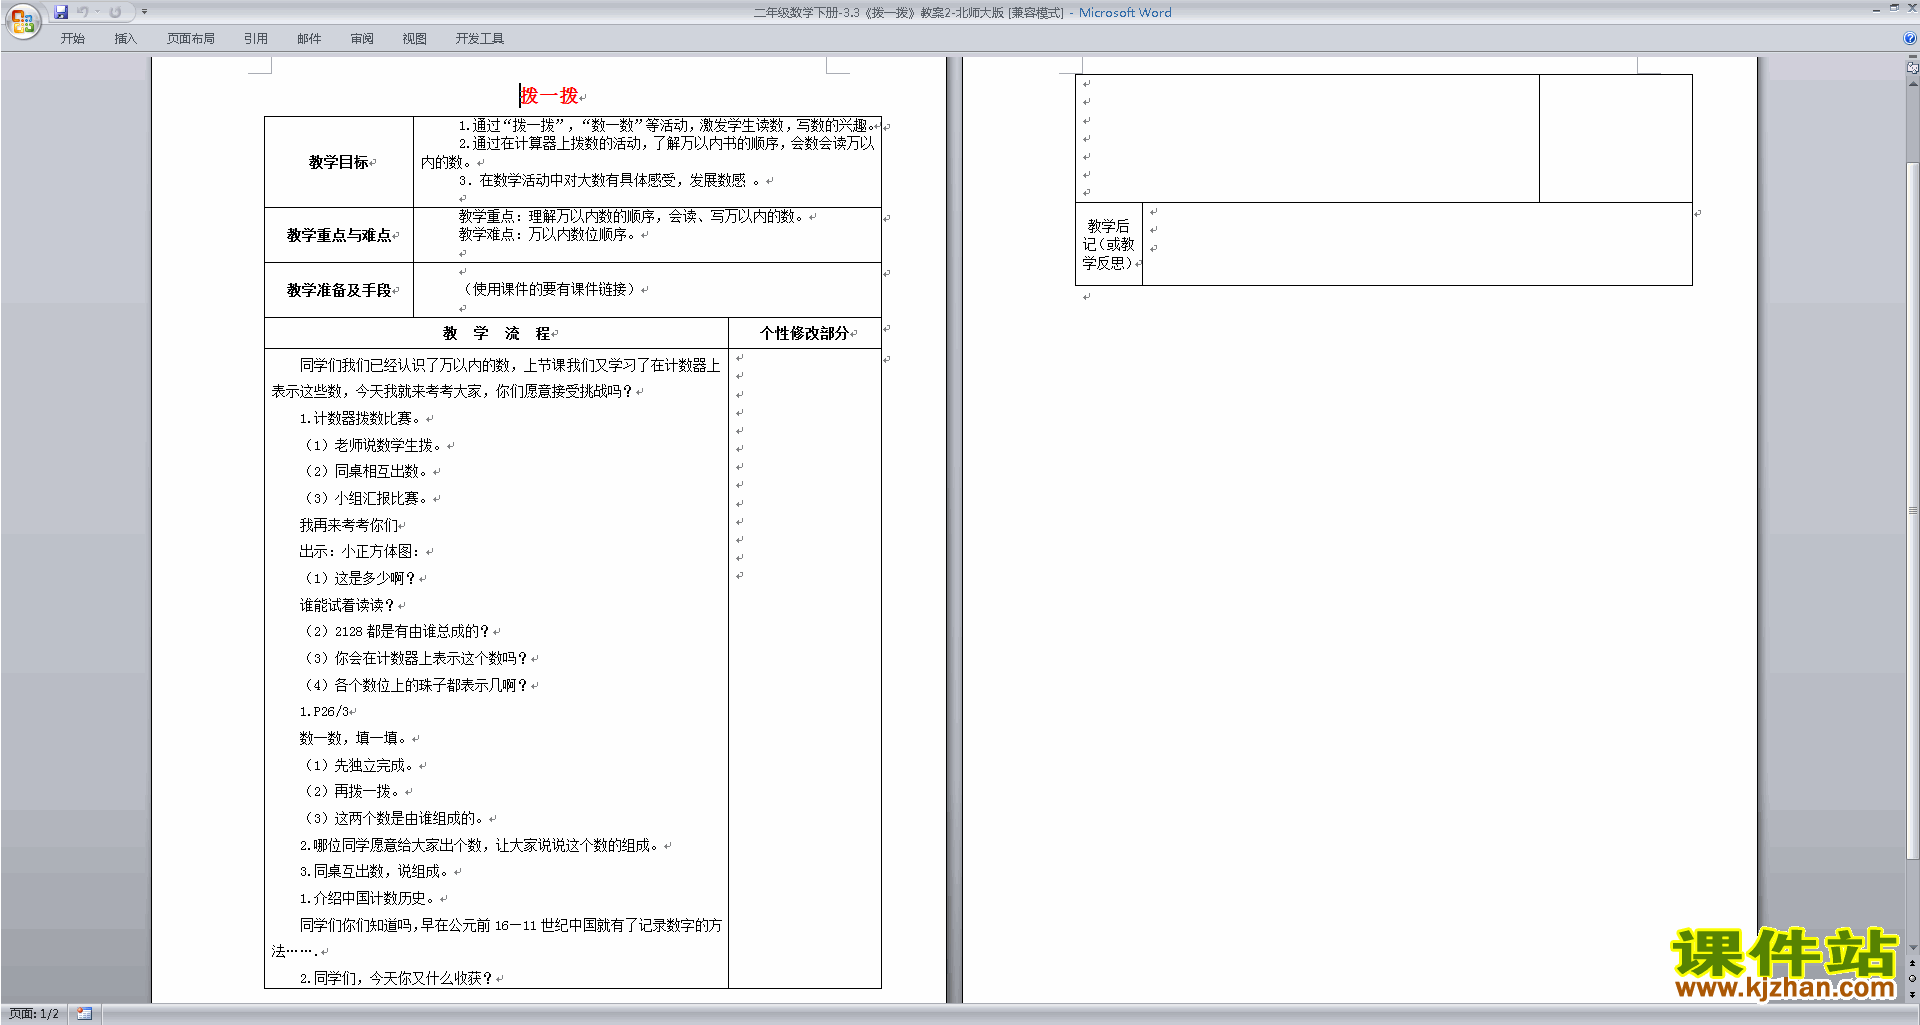Click the line 3.同桌互出数，说组成。
This screenshot has width=1920, height=1025.
click(375, 871)
